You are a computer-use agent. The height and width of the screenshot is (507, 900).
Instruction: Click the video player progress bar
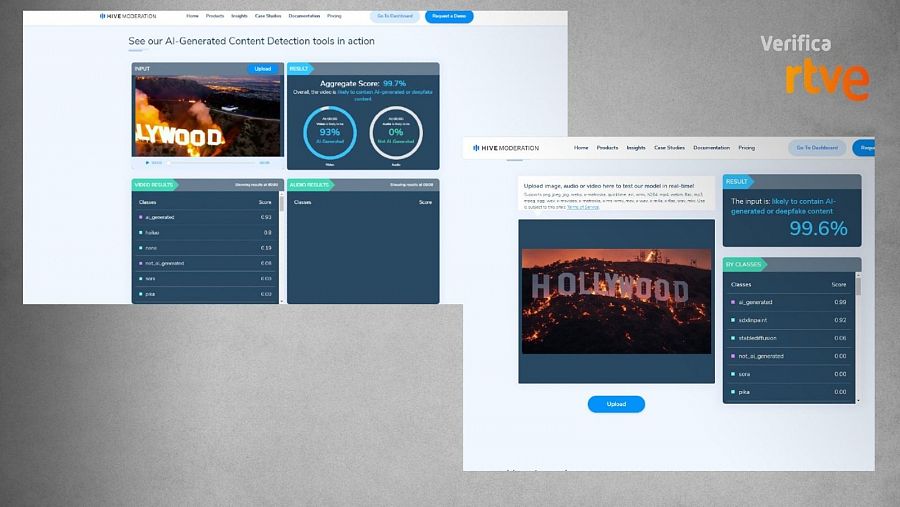pos(210,162)
